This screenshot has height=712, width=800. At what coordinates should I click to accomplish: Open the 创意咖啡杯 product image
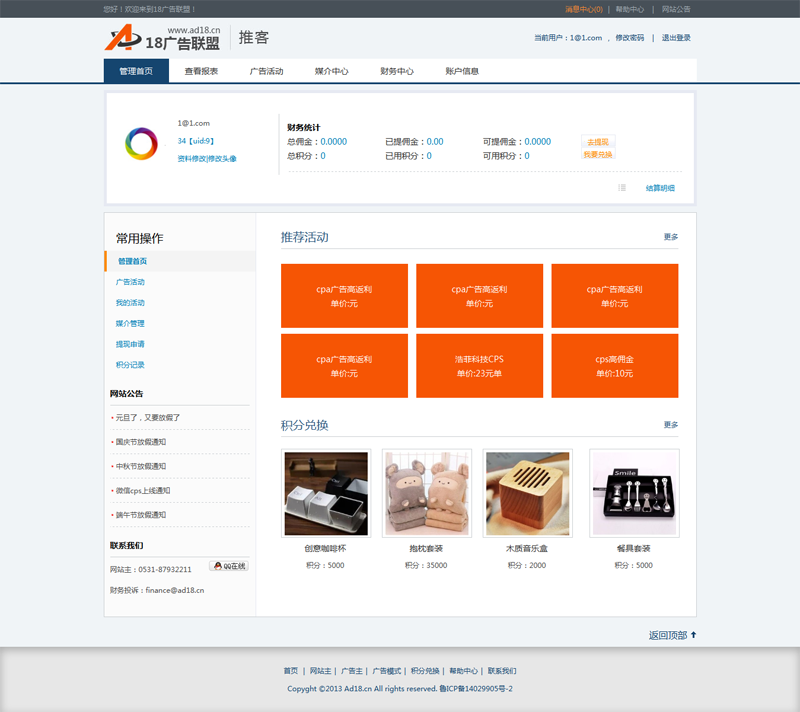326,493
